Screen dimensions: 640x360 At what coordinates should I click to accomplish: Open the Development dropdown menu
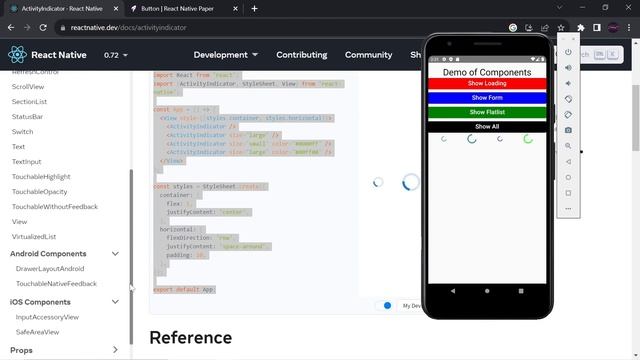(x=225, y=55)
